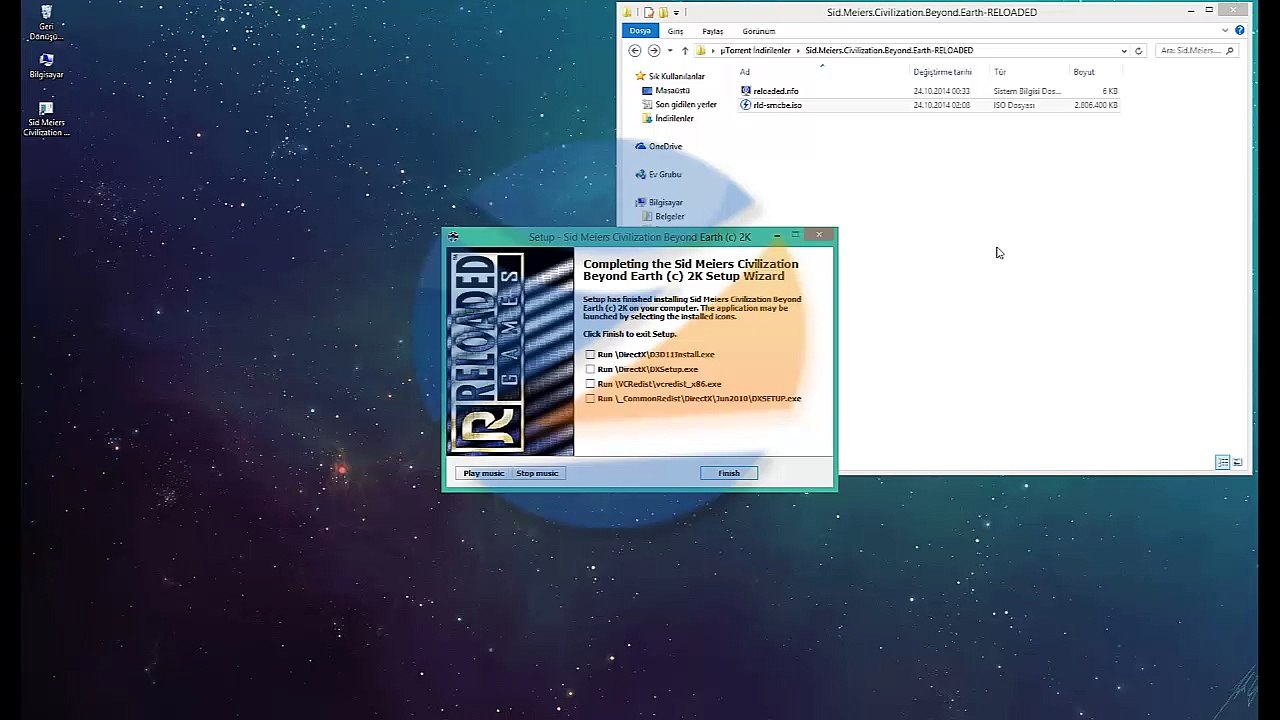Viewport: 1280px width, 720px height.
Task: Expand the address bar history dropdown
Action: click(1124, 50)
